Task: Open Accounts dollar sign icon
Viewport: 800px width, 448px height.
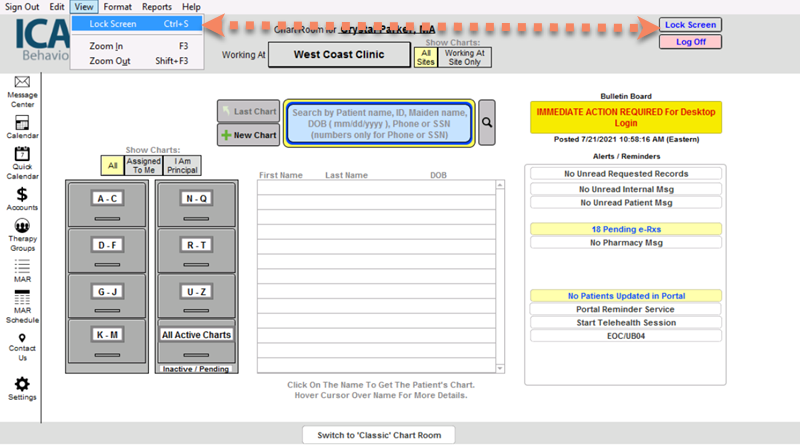Action: point(22,194)
